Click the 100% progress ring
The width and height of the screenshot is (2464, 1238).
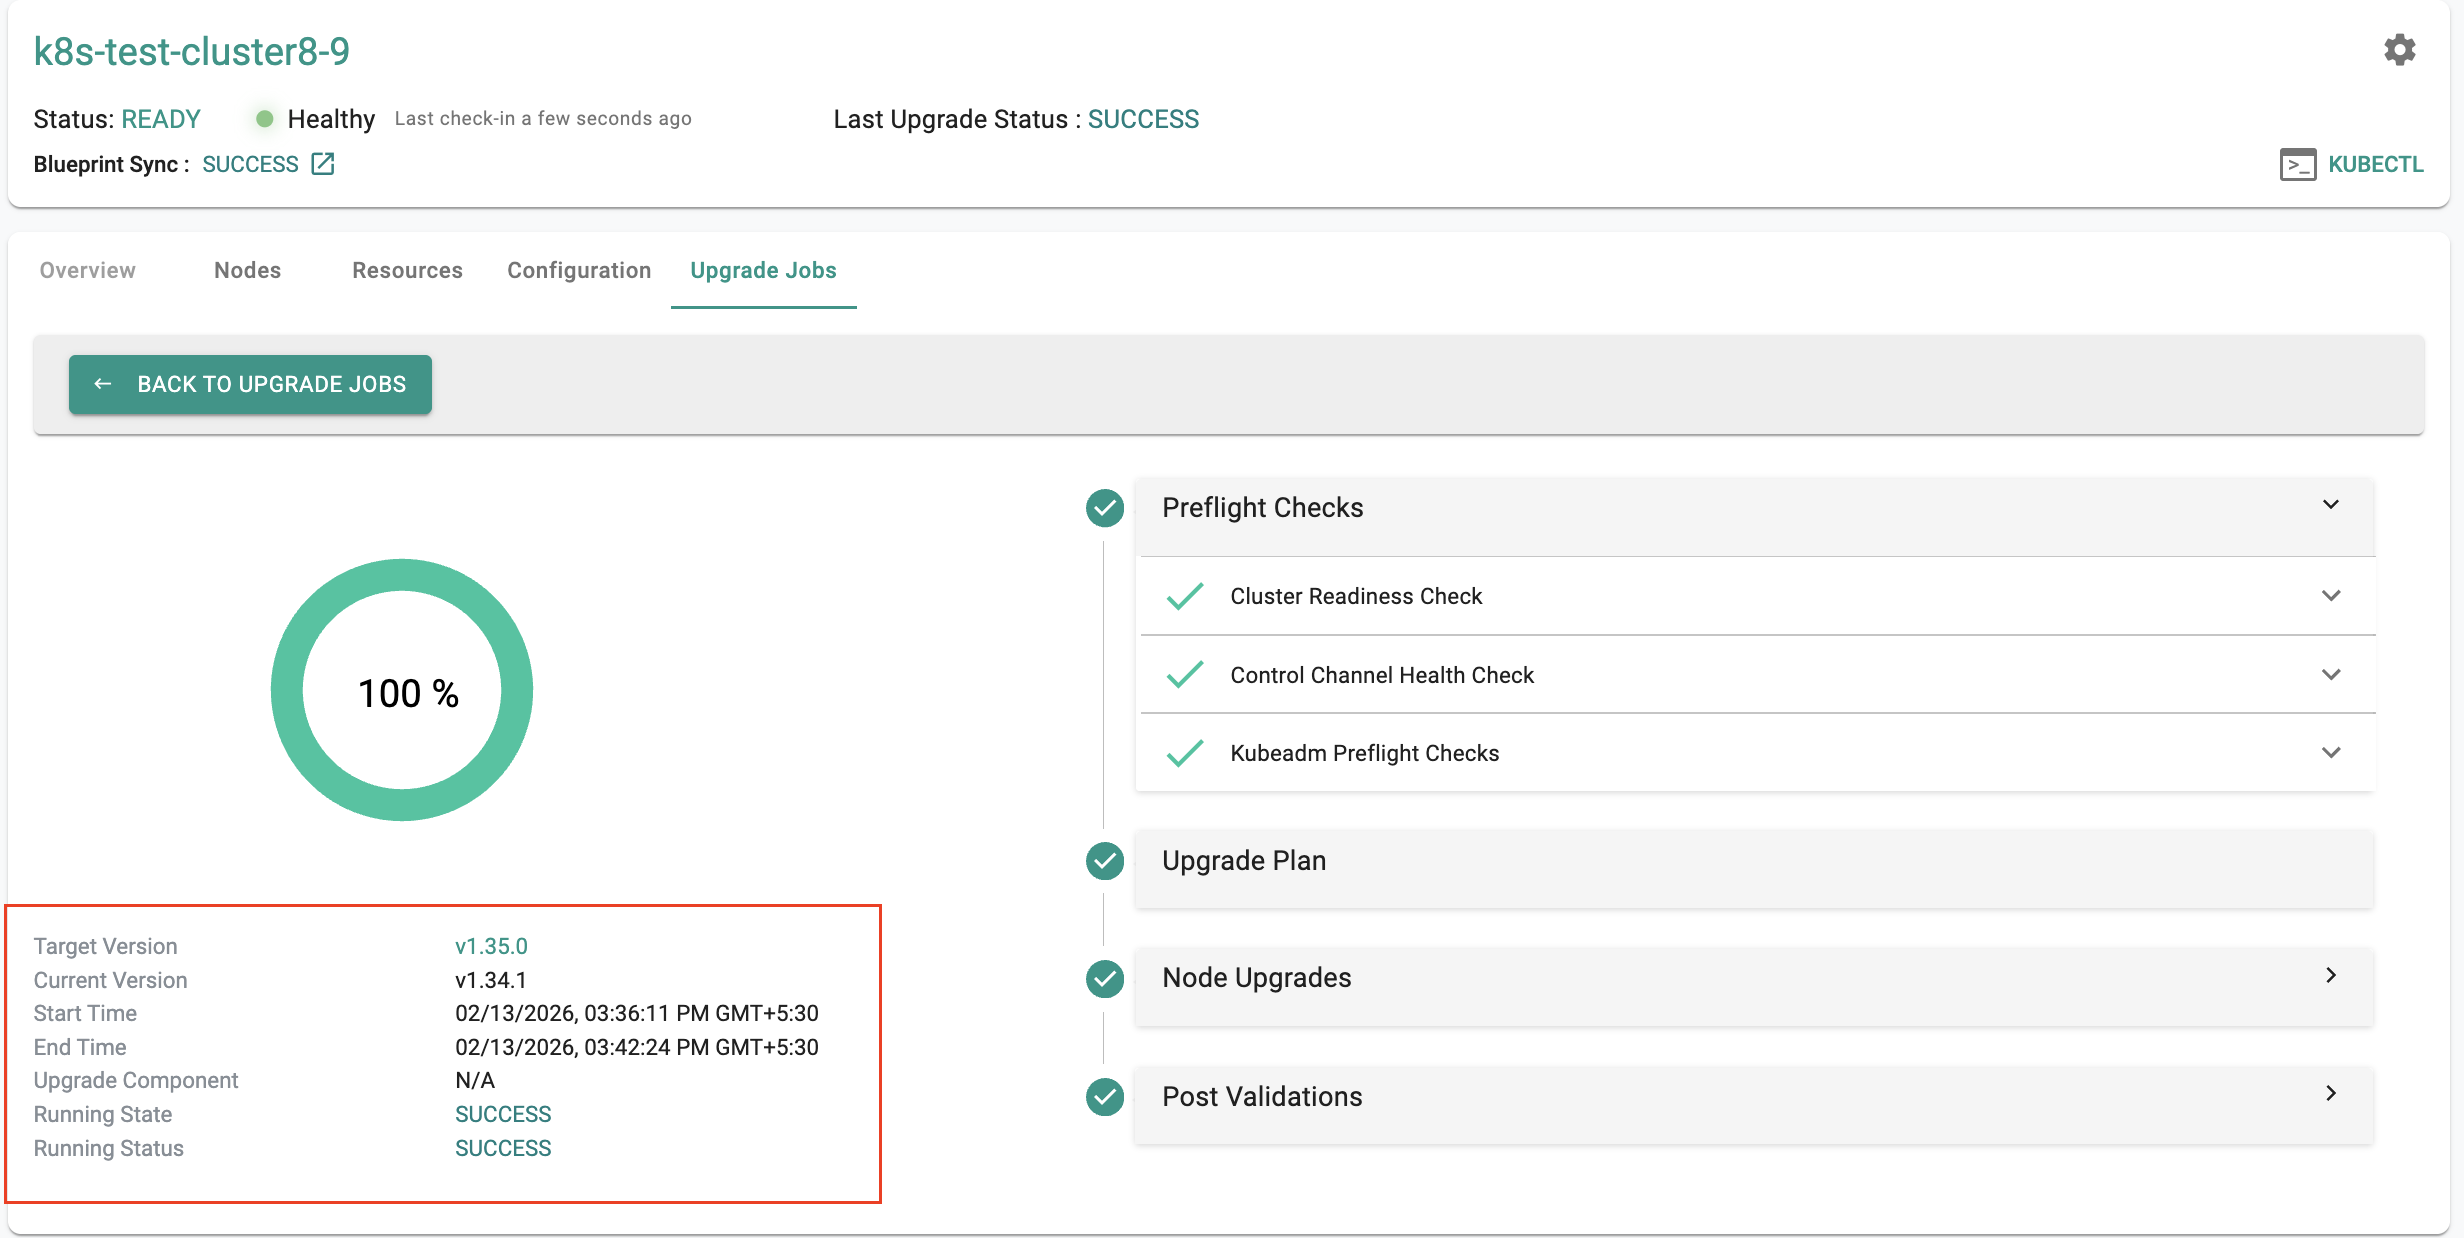click(x=402, y=690)
